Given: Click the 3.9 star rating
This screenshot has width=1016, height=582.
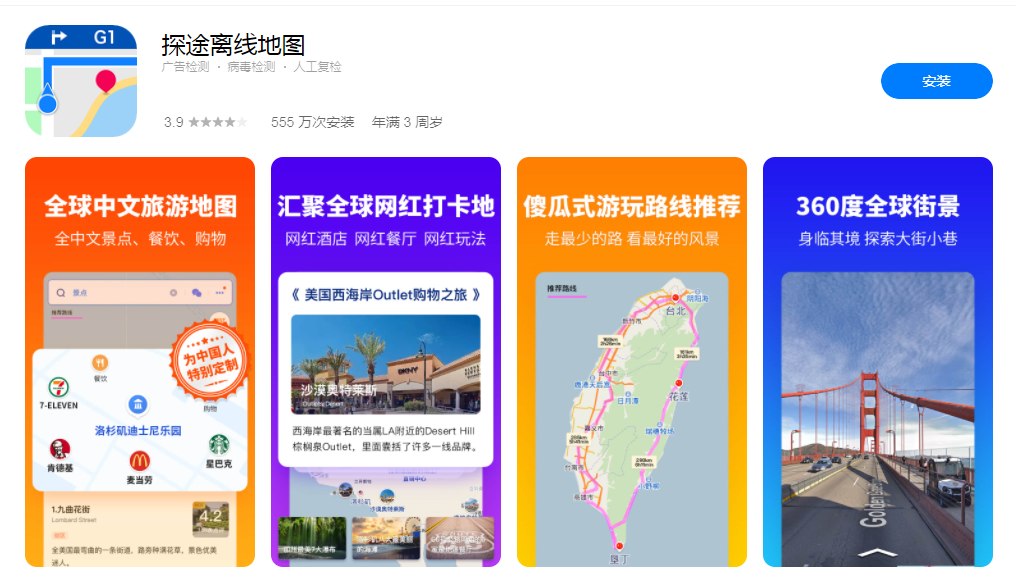Looking at the screenshot, I should (205, 122).
